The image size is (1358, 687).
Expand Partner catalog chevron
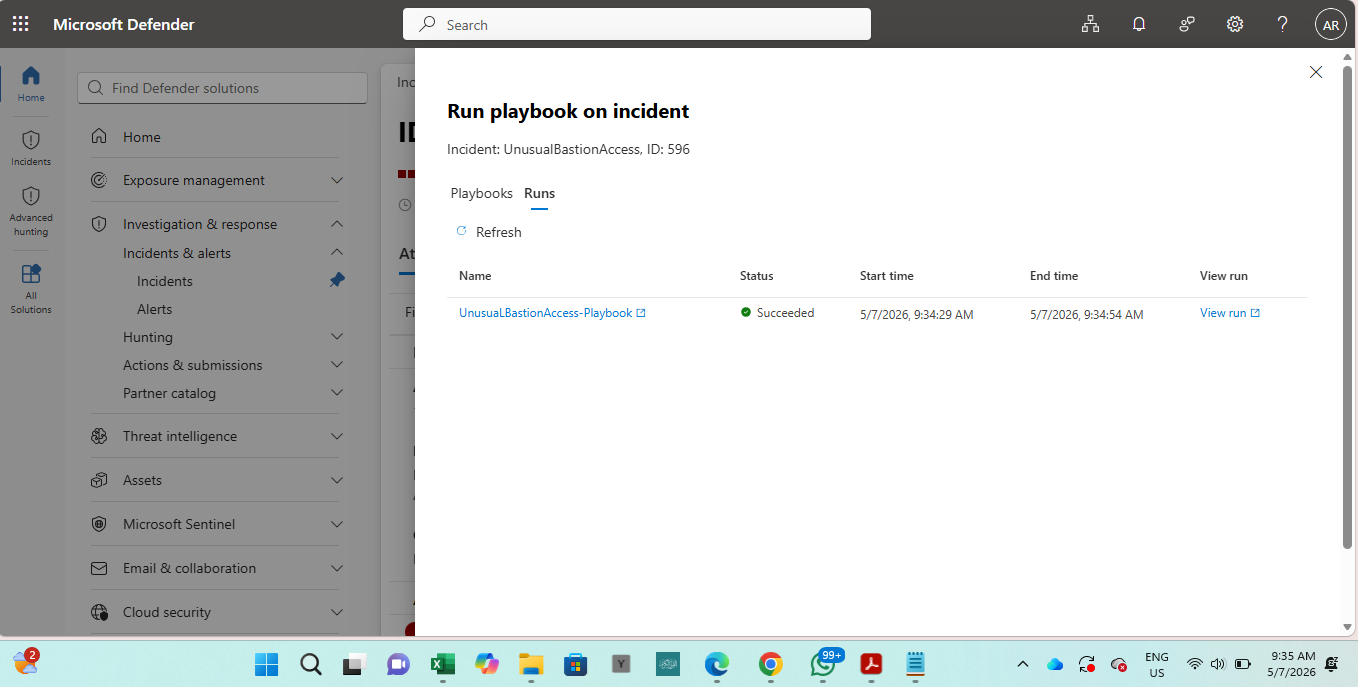click(x=337, y=393)
